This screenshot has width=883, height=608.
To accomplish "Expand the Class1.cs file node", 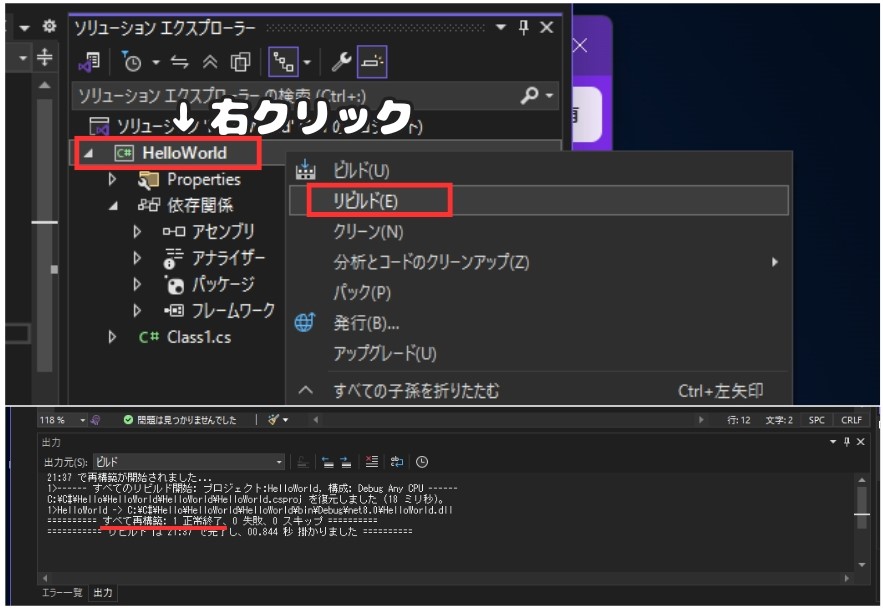I will (112, 337).
